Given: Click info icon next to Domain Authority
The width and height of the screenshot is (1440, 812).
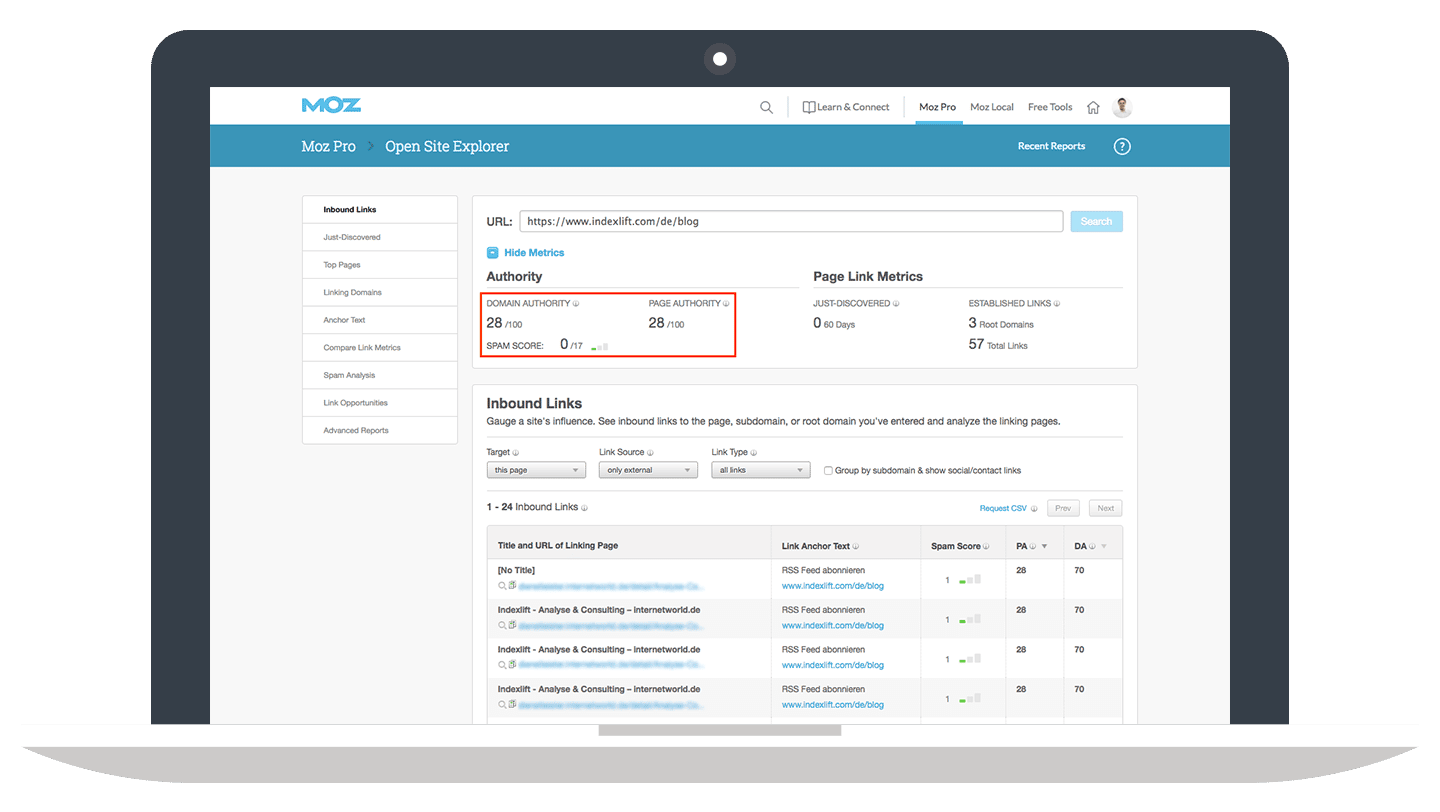Looking at the screenshot, I should coord(576,303).
